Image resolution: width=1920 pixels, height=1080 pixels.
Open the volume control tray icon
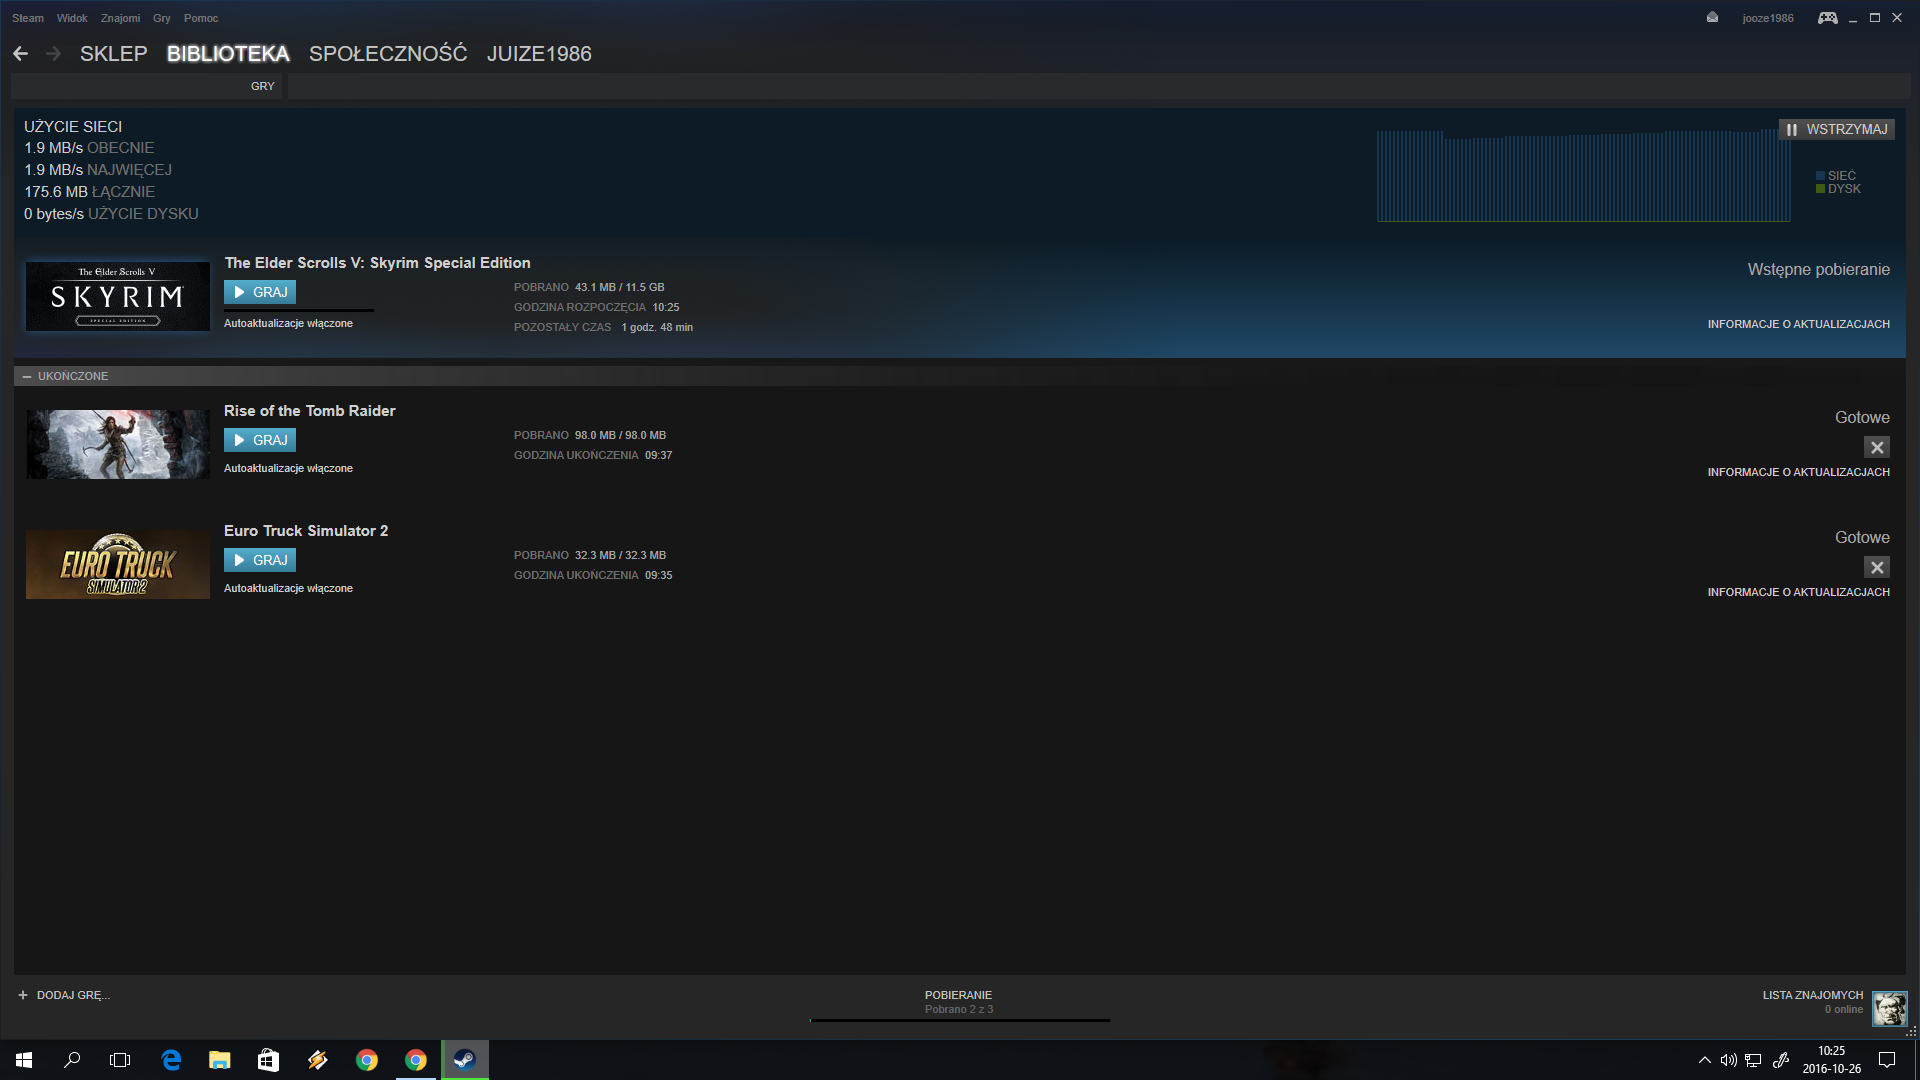[x=1728, y=1060]
